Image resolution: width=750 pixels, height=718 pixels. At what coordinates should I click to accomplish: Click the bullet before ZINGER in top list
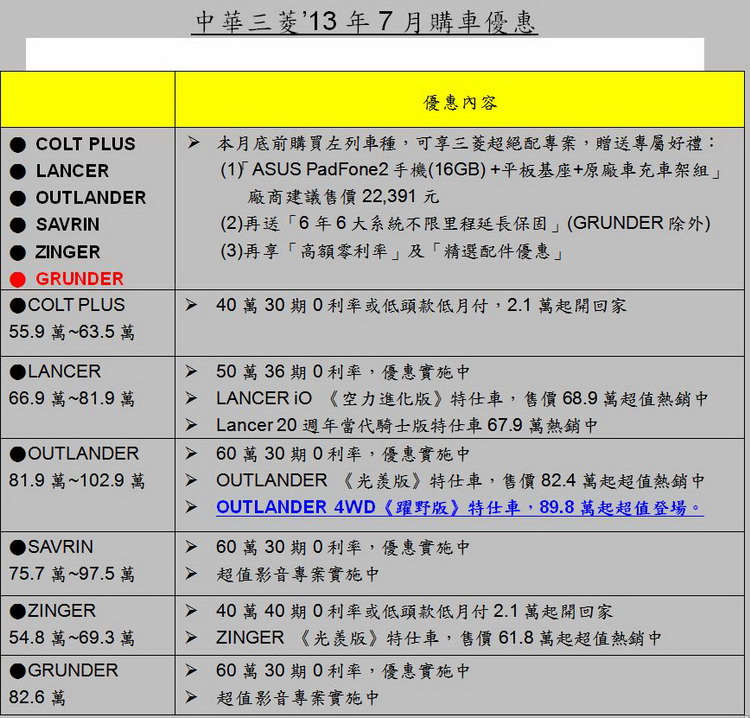pyautogui.click(x=18, y=252)
